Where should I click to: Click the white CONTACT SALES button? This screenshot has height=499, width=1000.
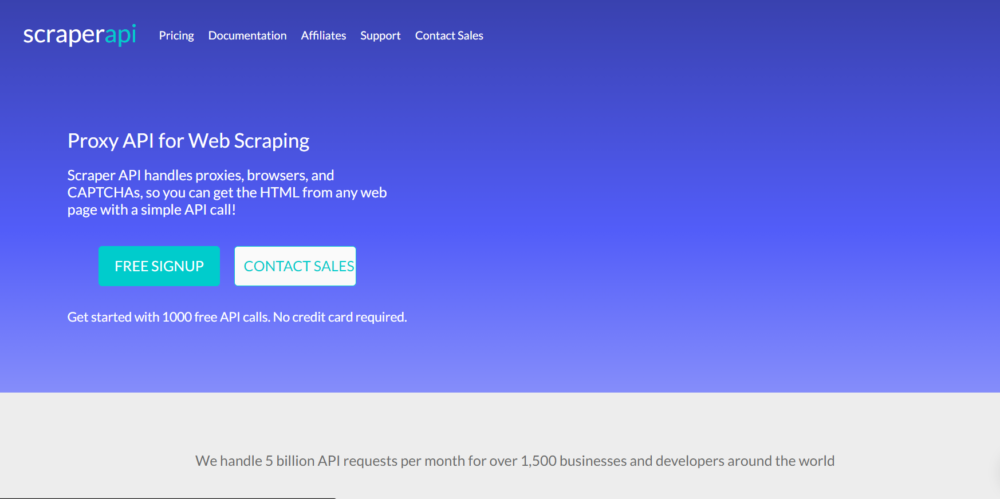(295, 266)
